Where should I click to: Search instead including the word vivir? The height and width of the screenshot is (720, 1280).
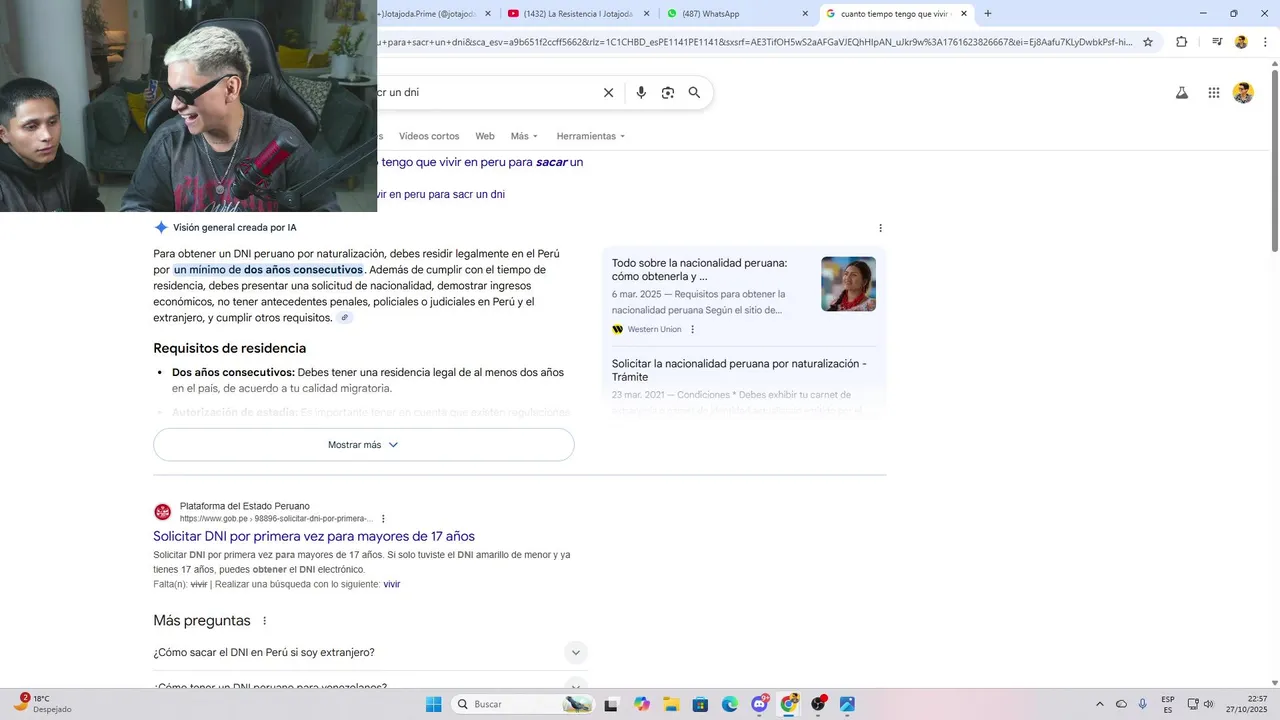[x=392, y=585]
